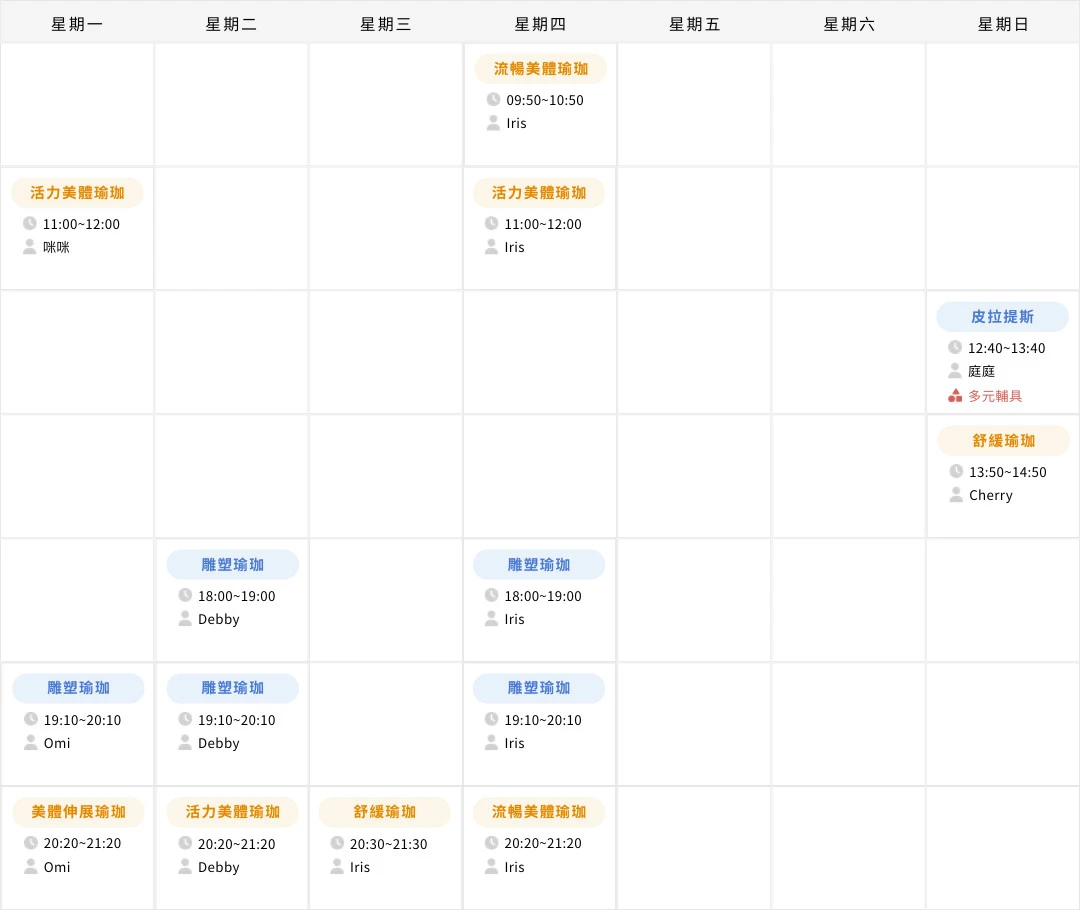Click the person icon next to 咪咪
Viewport: 1080px width, 910px height.
(x=29, y=247)
